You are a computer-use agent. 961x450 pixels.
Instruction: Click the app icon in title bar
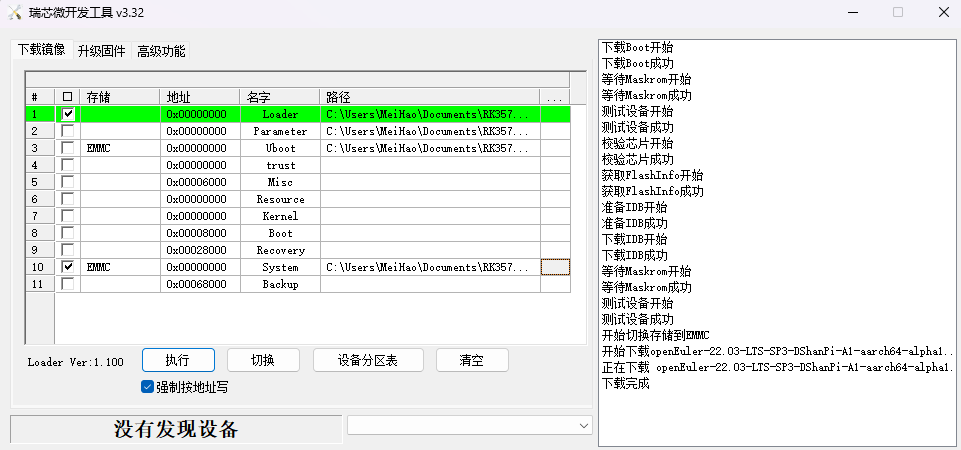coord(14,13)
